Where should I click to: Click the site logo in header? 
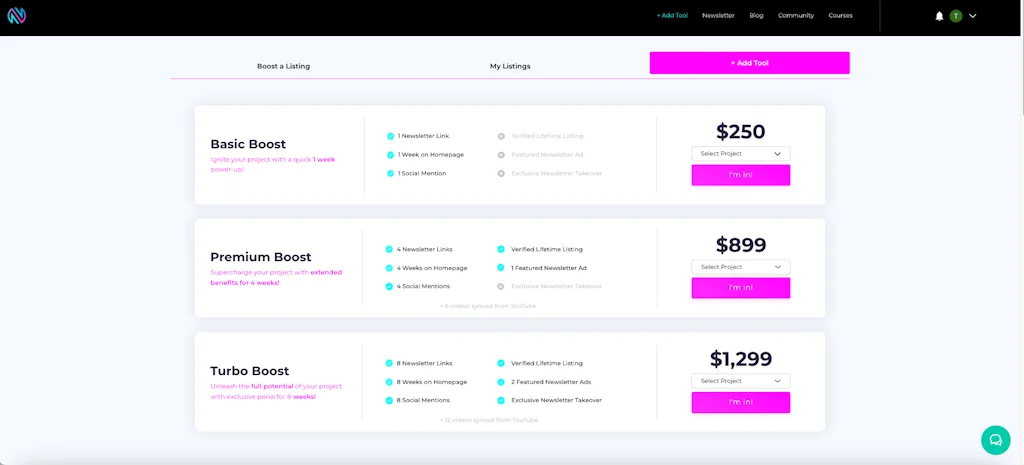click(x=16, y=16)
